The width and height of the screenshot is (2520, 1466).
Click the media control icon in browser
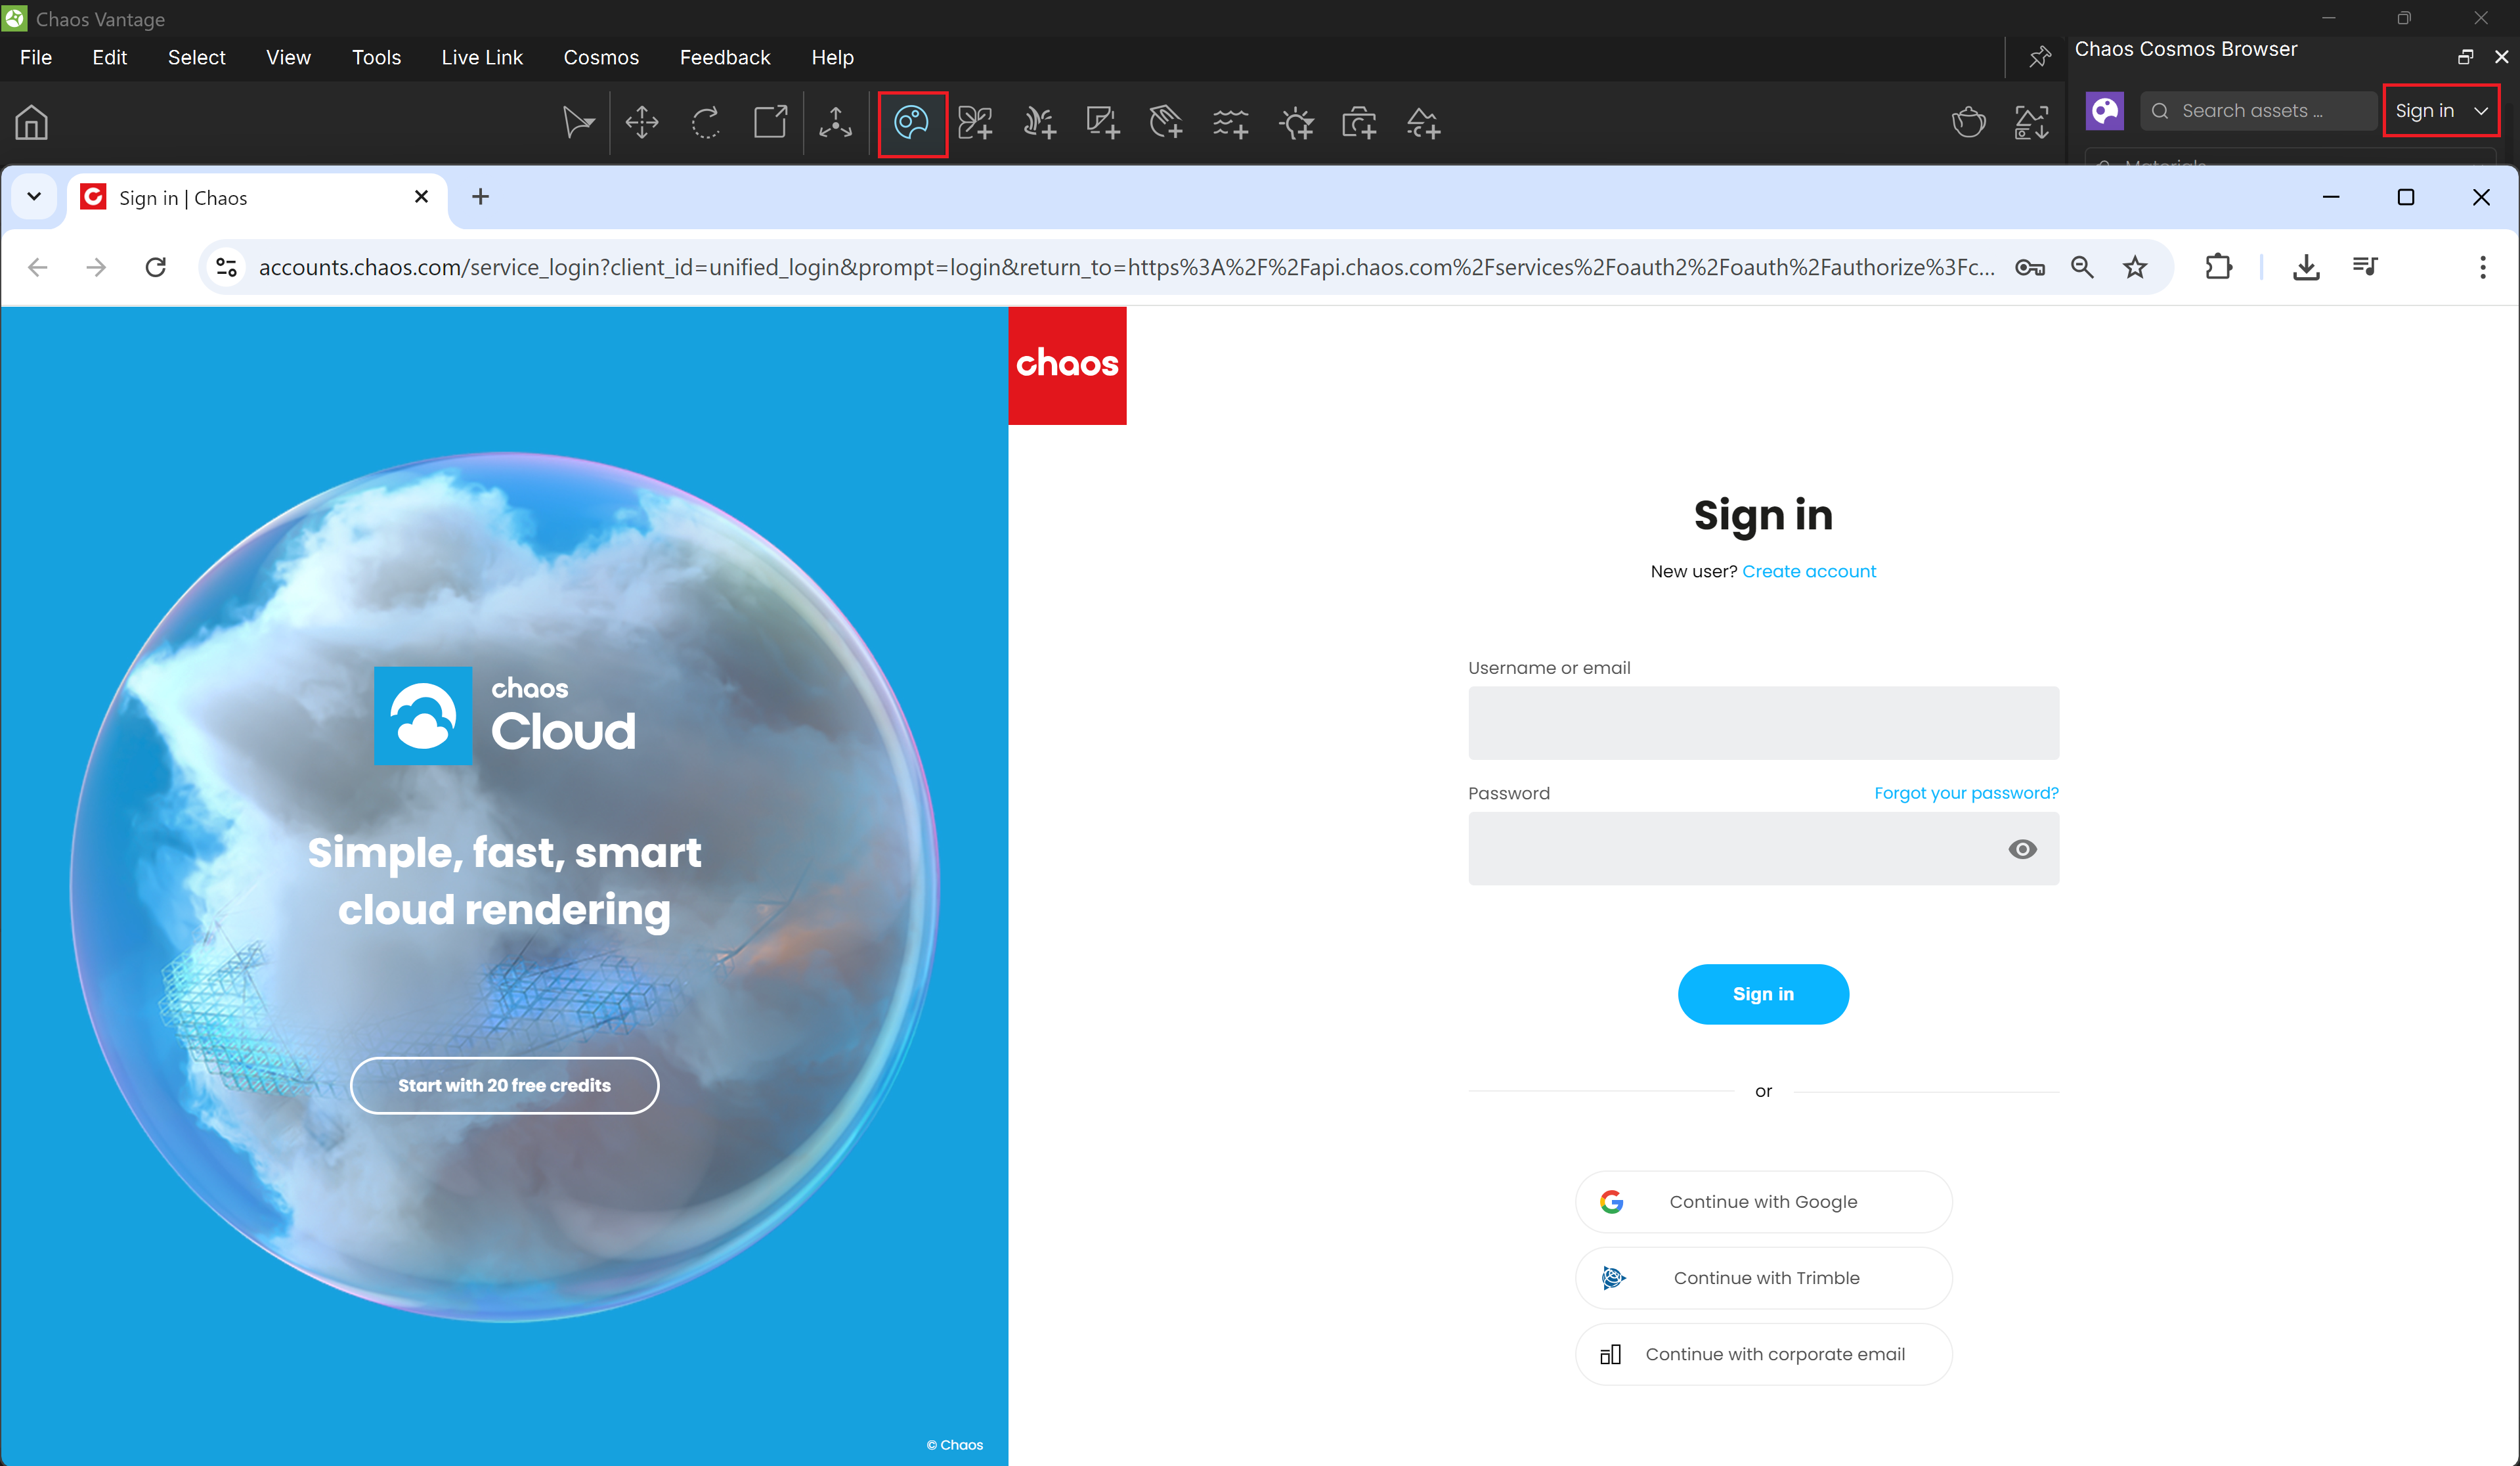(2365, 267)
